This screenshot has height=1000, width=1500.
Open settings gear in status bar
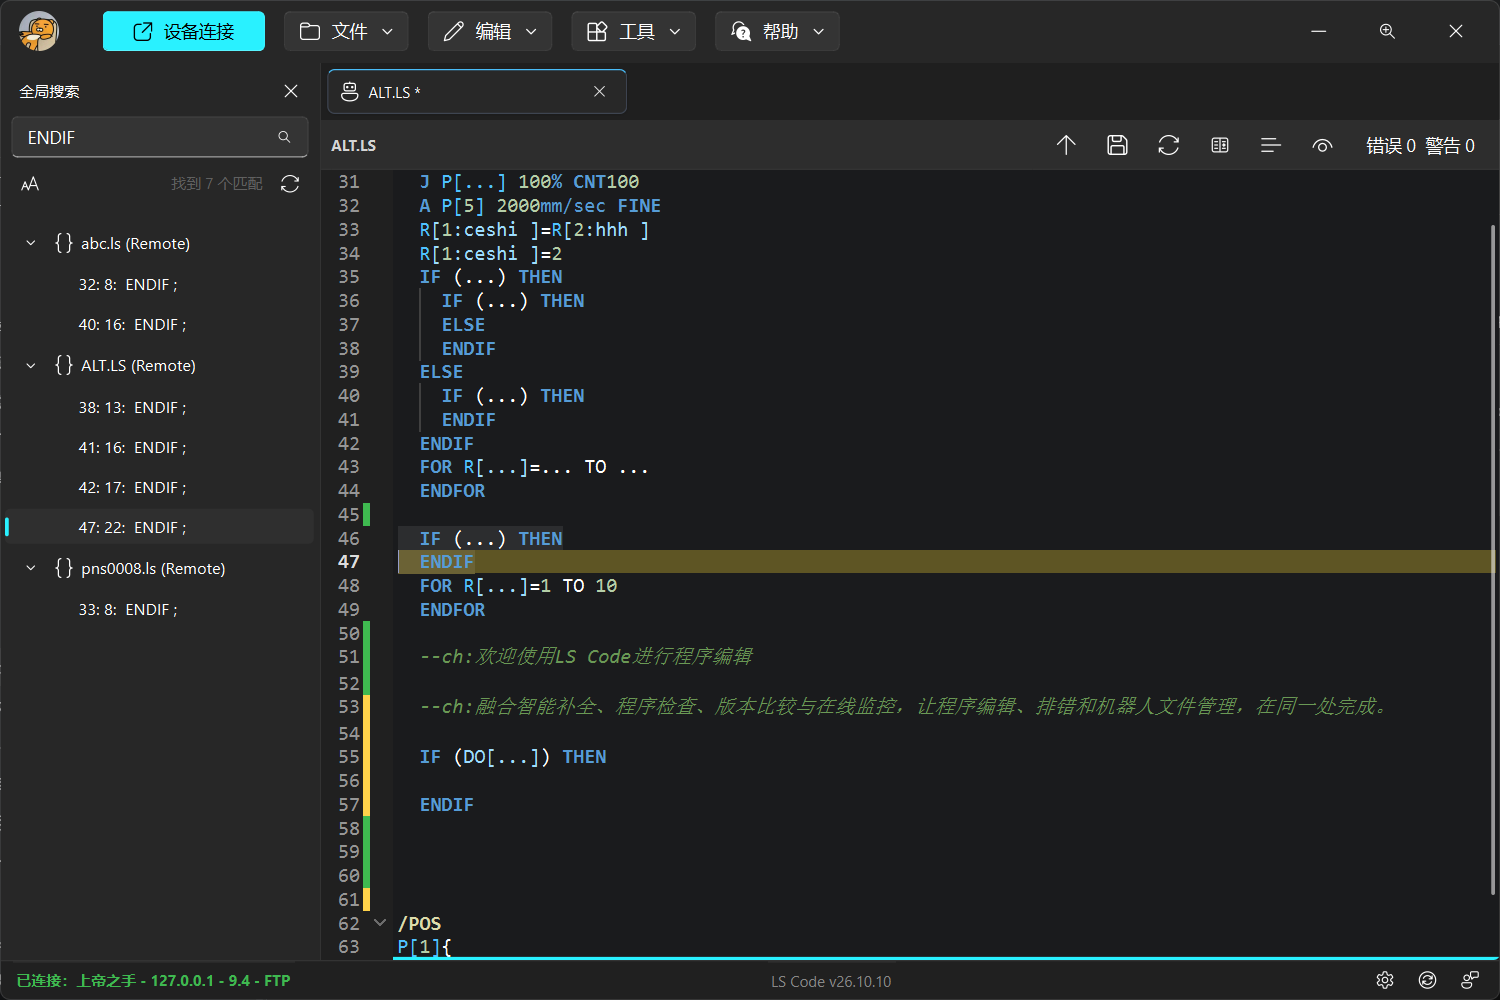1385,980
